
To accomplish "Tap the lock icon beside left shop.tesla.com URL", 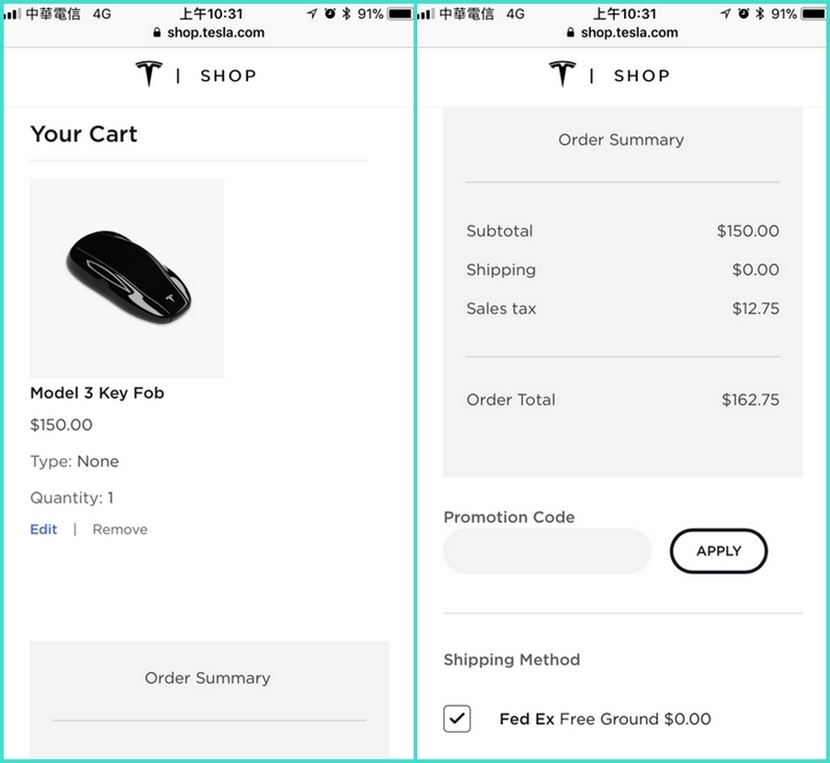I will point(157,32).
